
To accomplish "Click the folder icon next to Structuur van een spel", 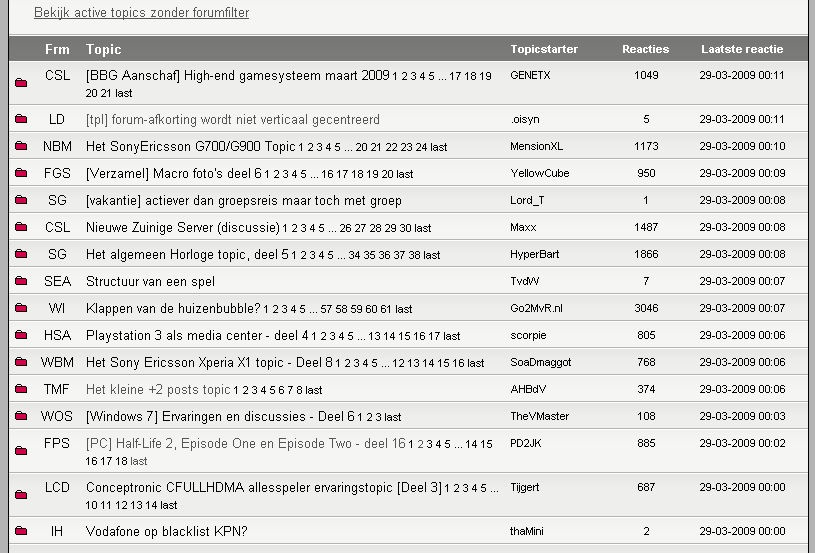I will pyautogui.click(x=20, y=282).
